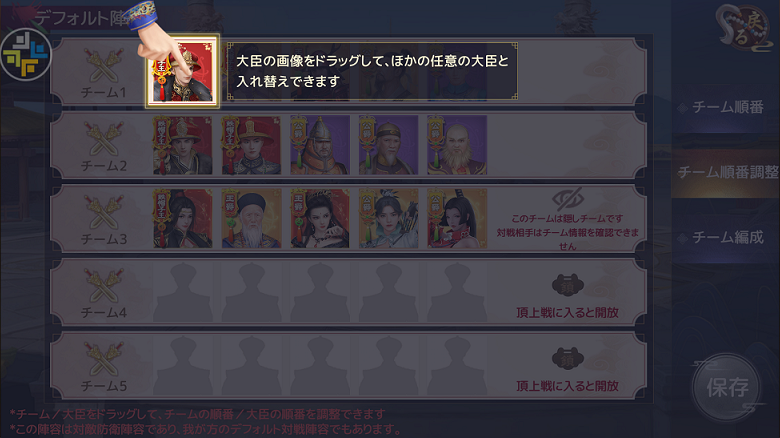Click the crossed swords icon for チーム2

pos(103,138)
